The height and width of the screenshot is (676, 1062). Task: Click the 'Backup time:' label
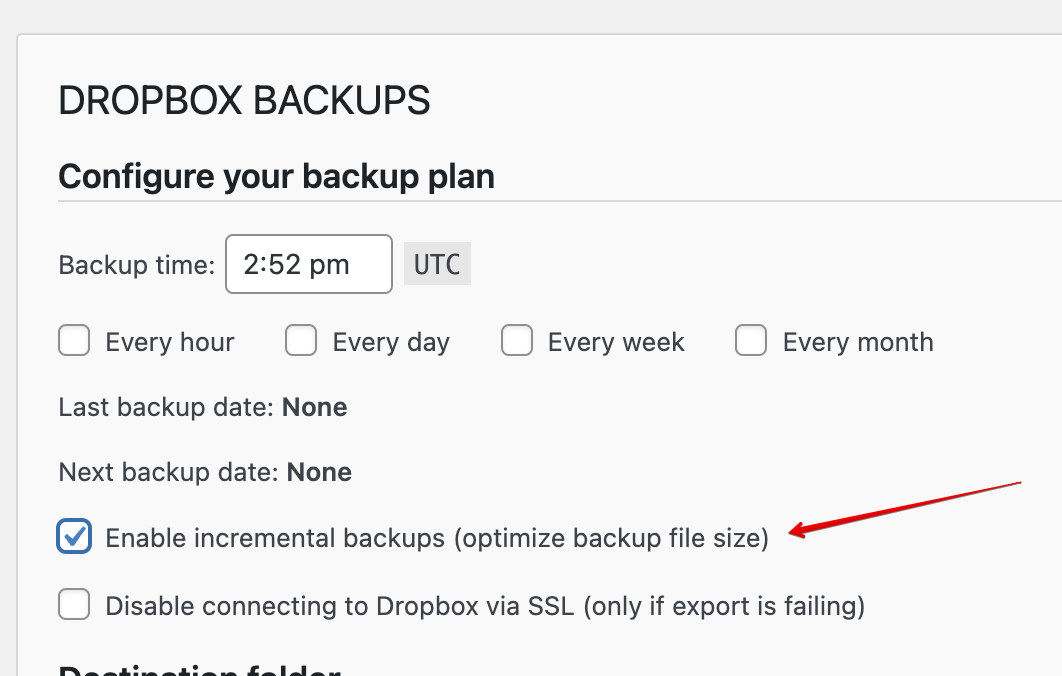[137, 265]
